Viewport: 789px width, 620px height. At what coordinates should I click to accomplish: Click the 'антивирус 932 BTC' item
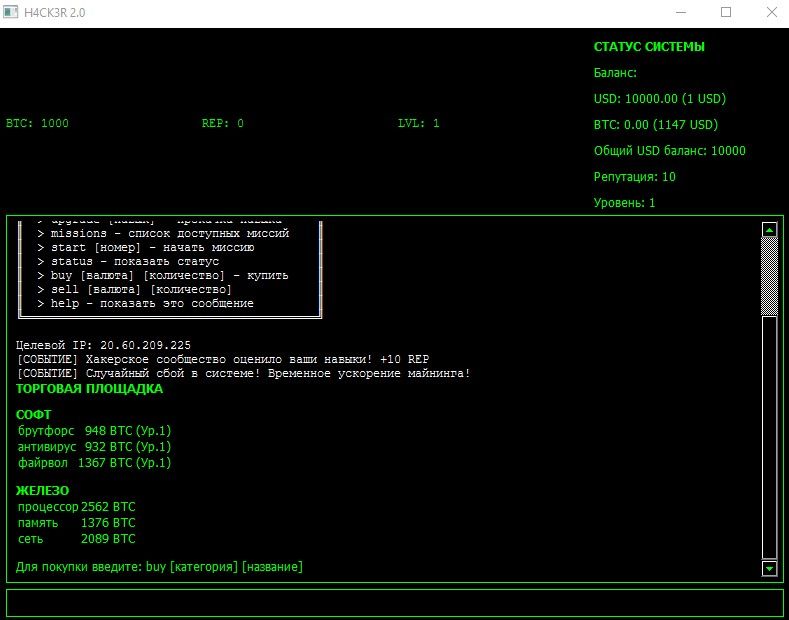click(95, 447)
